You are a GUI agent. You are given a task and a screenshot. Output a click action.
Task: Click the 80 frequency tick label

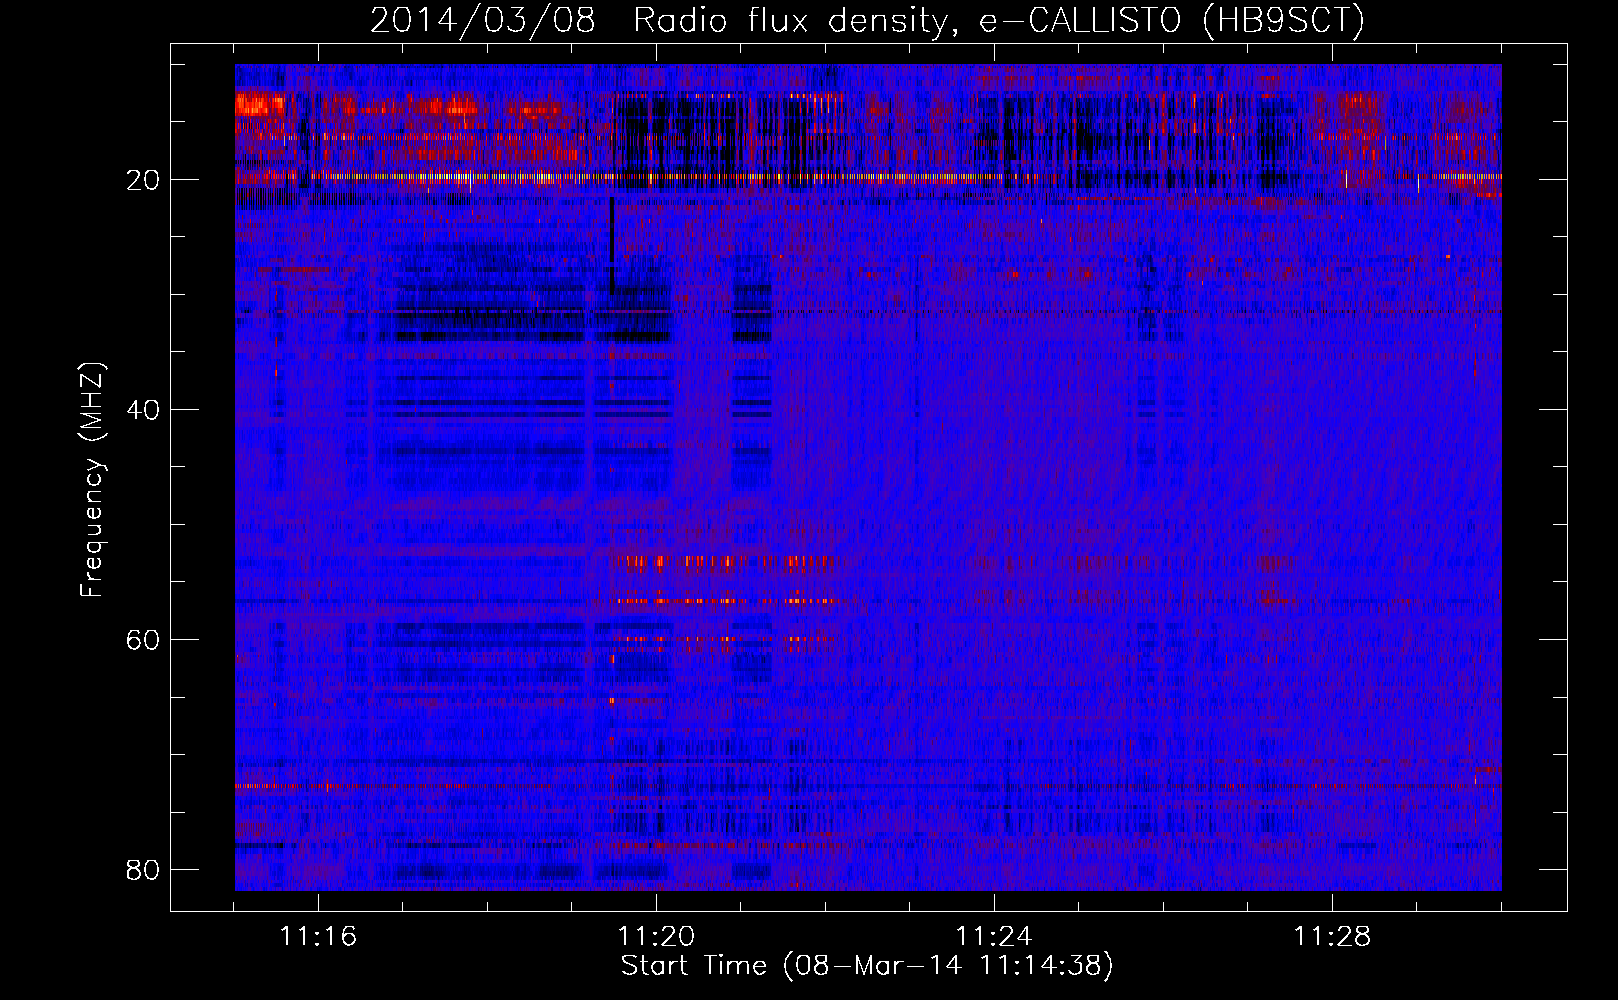(143, 870)
